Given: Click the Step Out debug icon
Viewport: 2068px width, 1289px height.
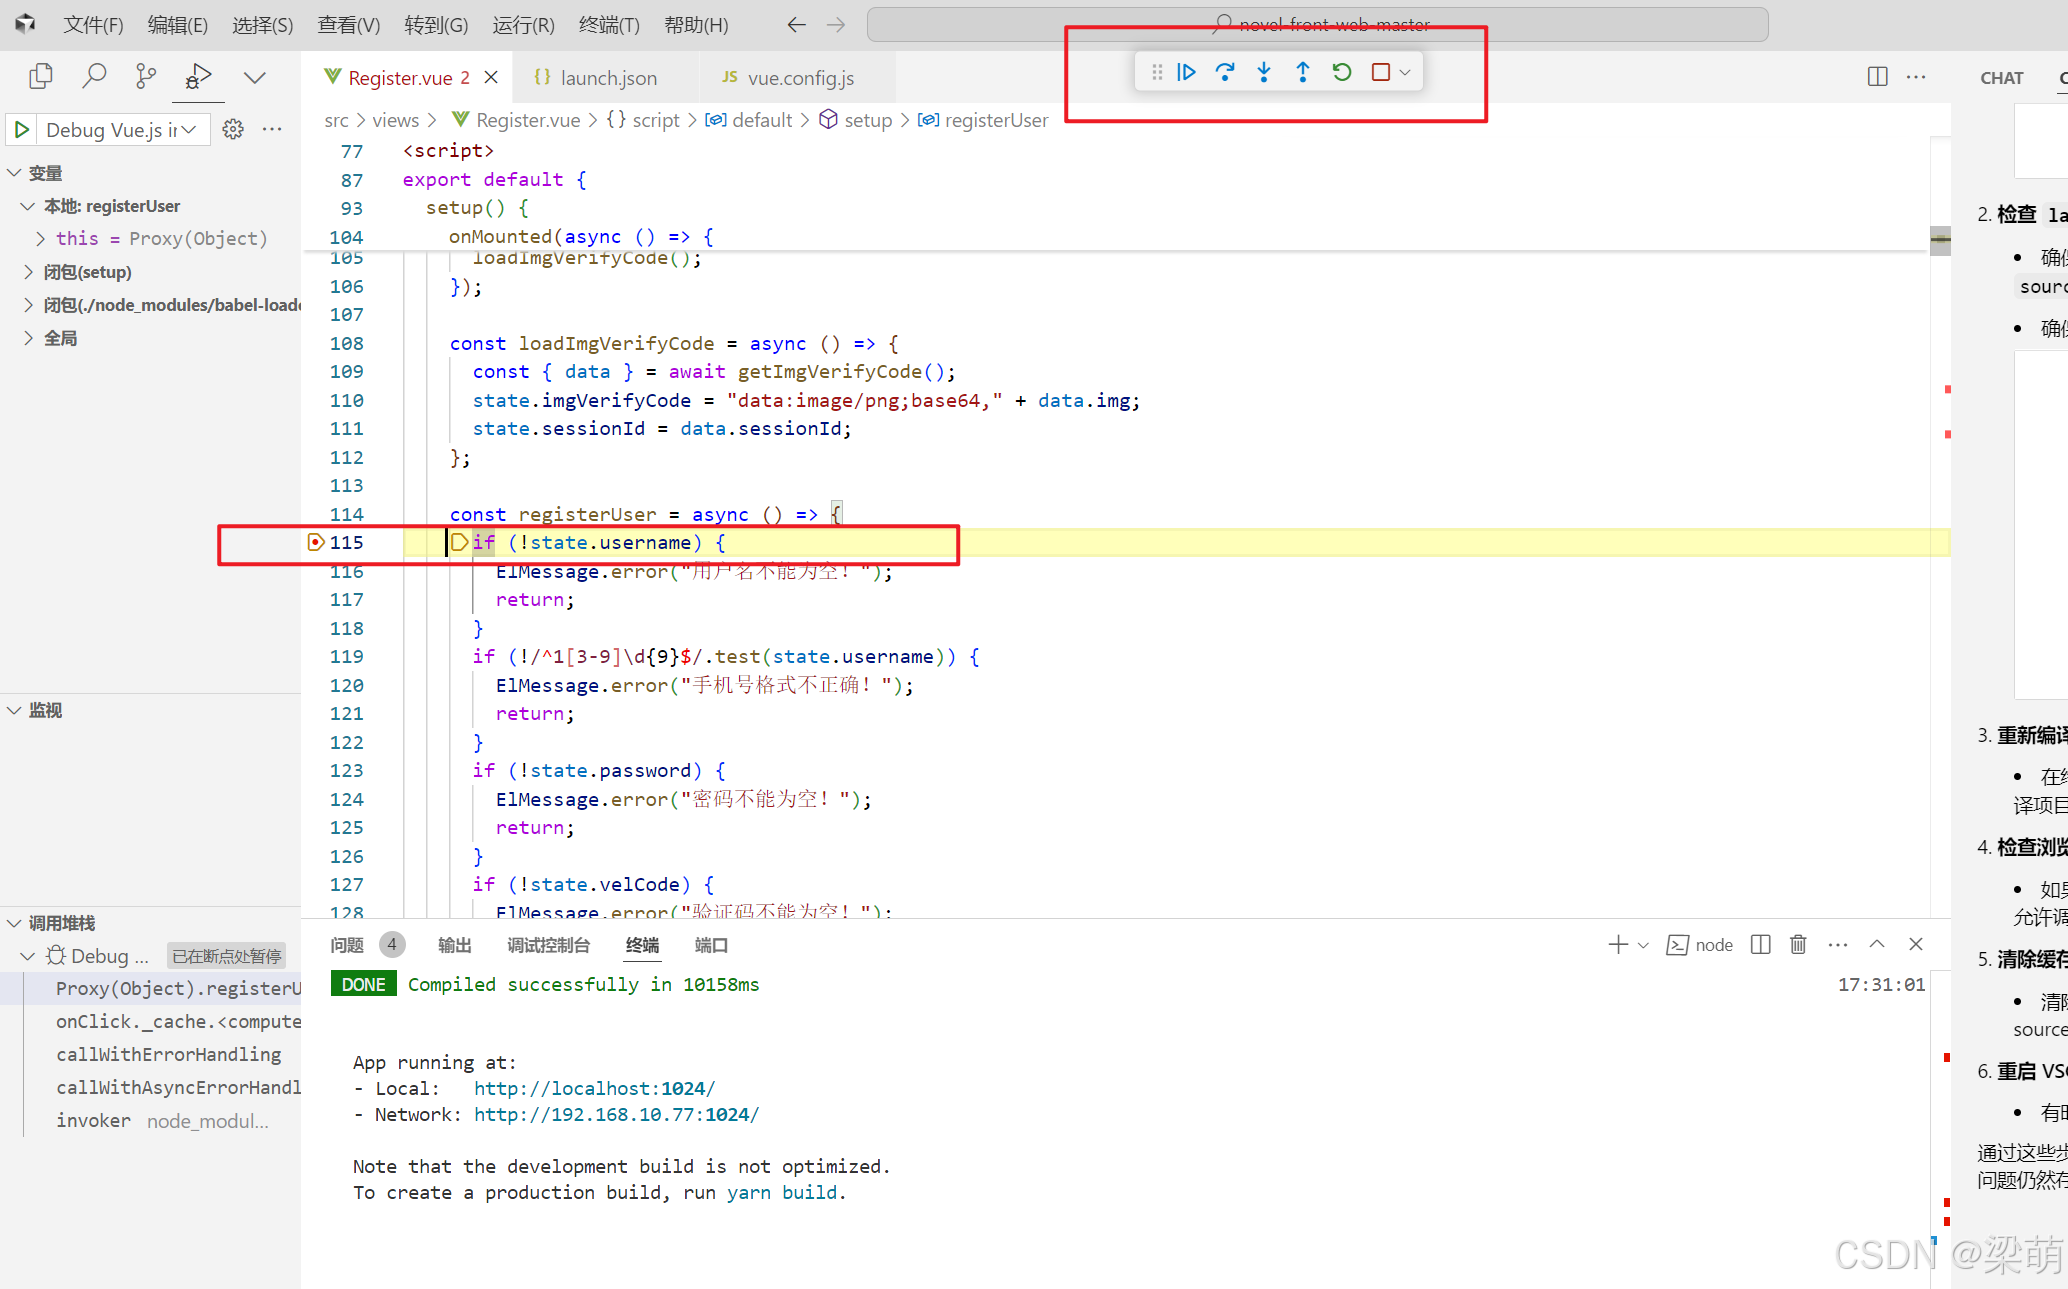Looking at the screenshot, I should click(x=1302, y=72).
